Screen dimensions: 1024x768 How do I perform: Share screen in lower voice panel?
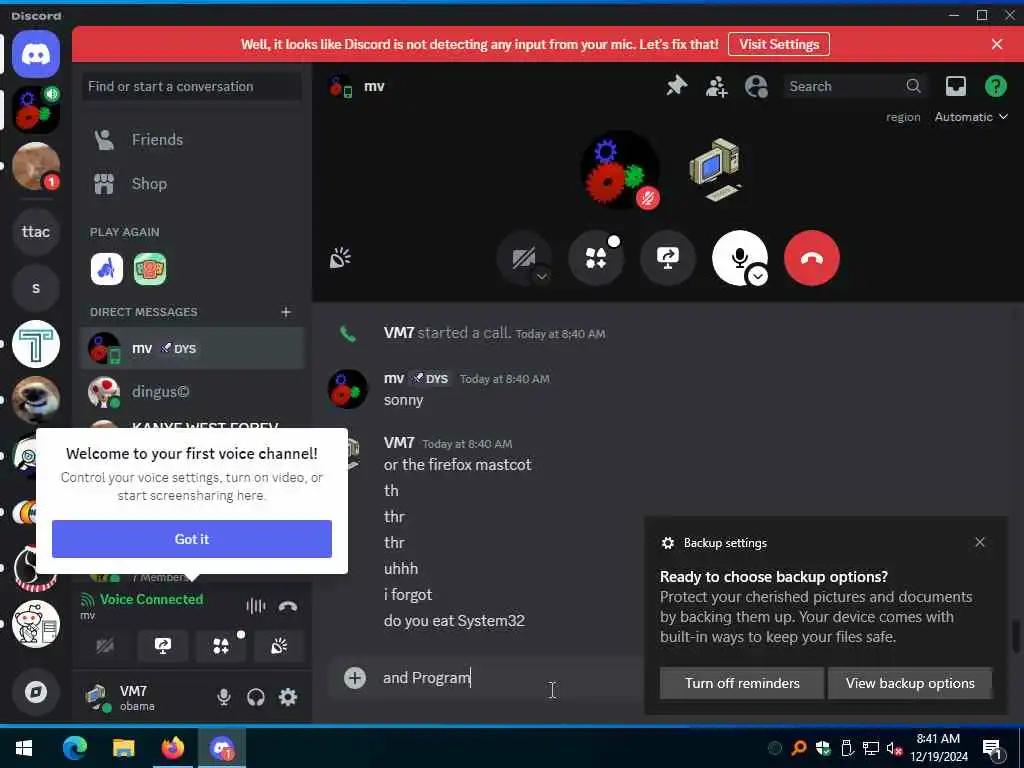(x=163, y=647)
